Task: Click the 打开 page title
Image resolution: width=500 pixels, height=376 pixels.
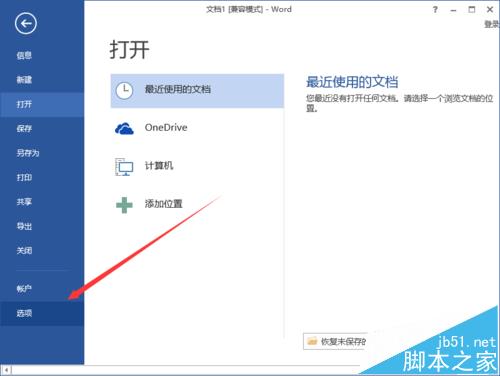Action: pos(129,50)
